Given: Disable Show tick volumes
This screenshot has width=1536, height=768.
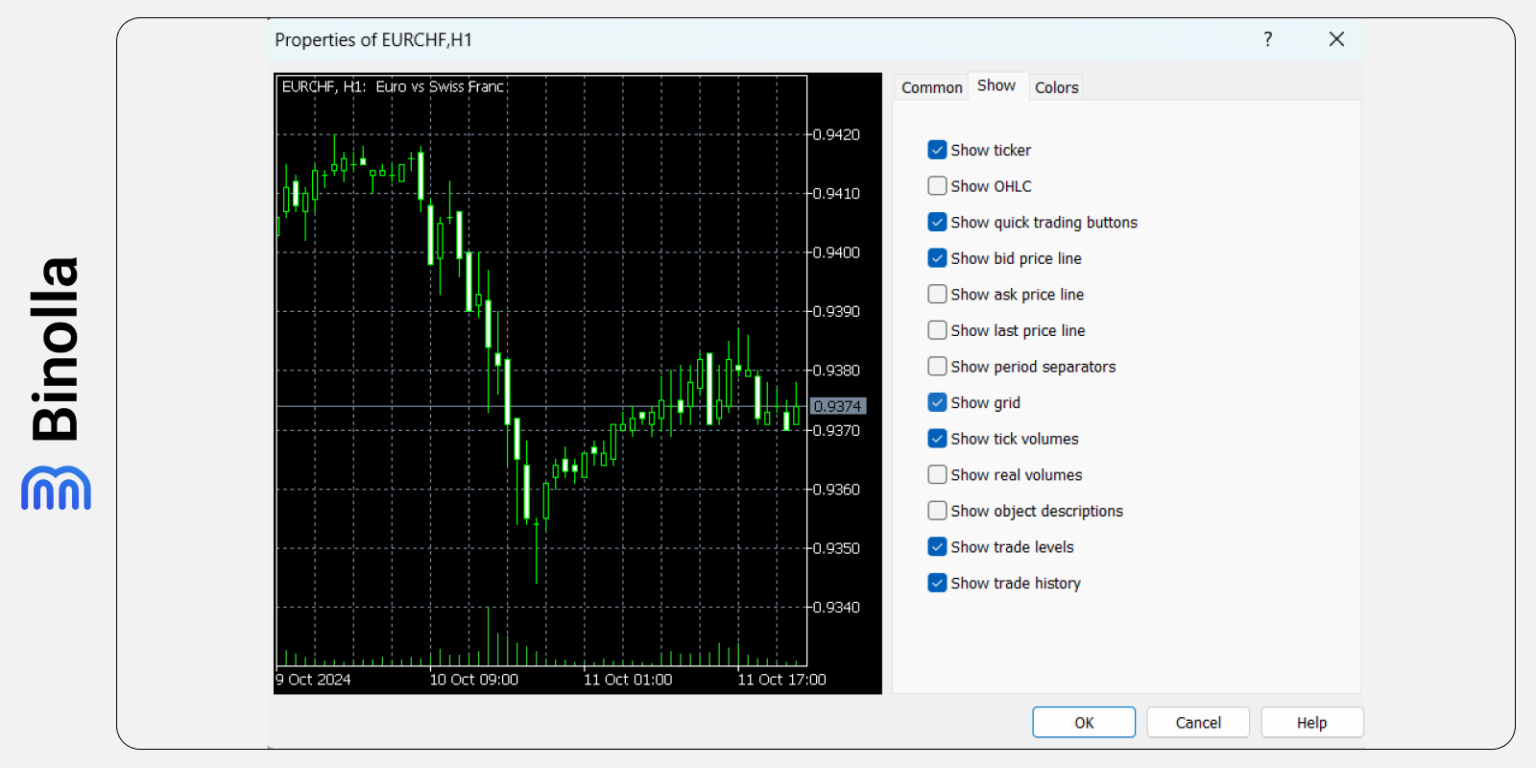Looking at the screenshot, I should point(937,438).
